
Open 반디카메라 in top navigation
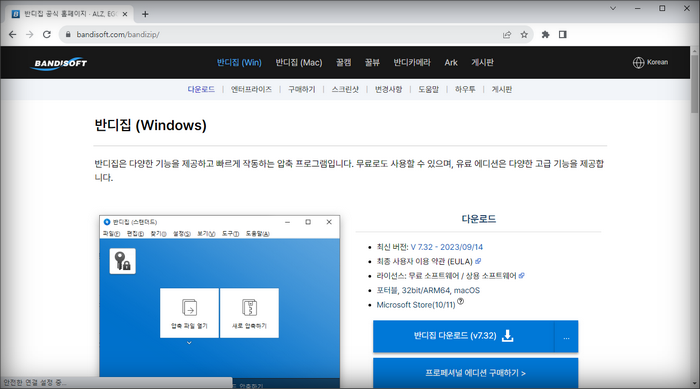pyautogui.click(x=412, y=63)
